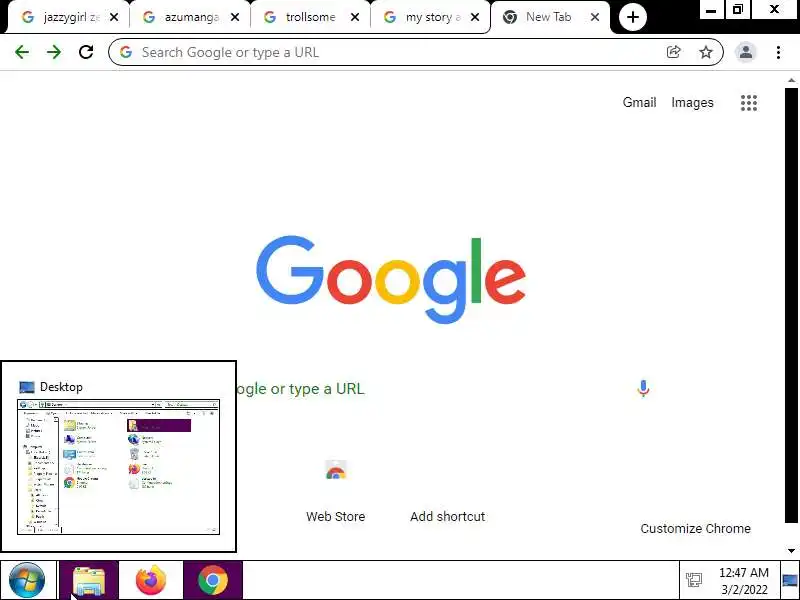Open Chrome three-dot menu

point(778,52)
